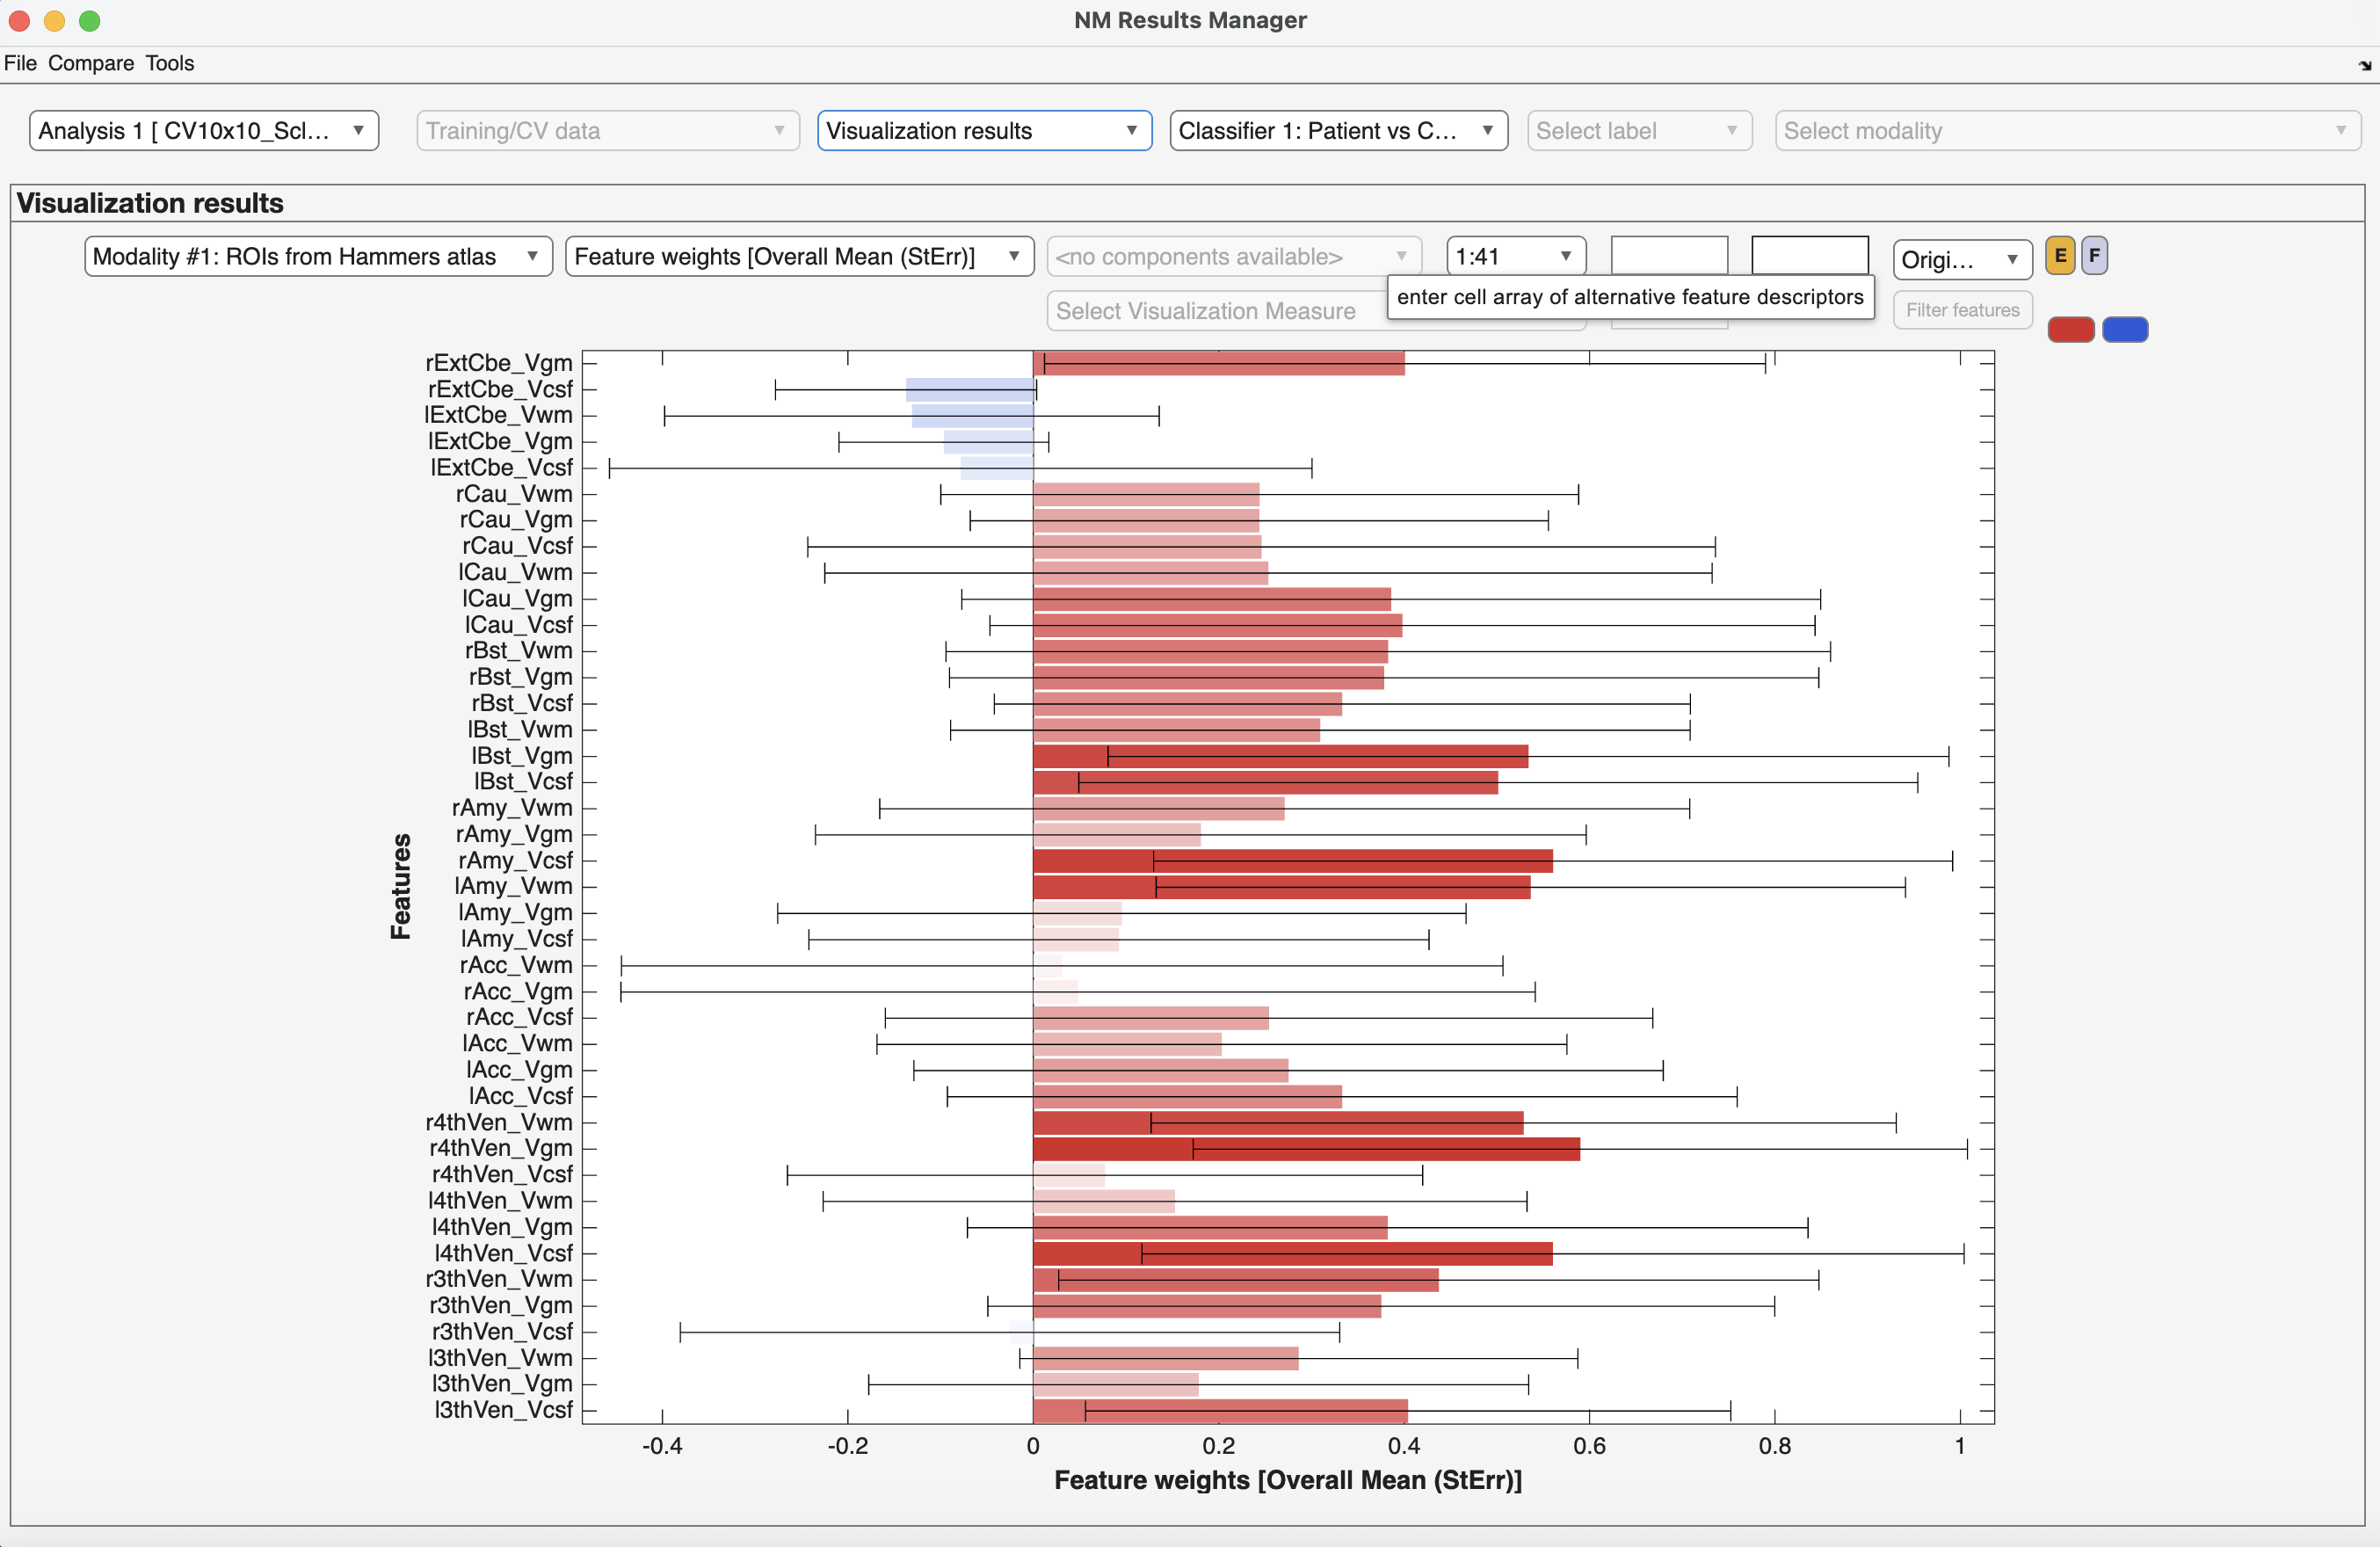The width and height of the screenshot is (2380, 1547).
Task: Open the Tools menu
Action: (x=169, y=63)
